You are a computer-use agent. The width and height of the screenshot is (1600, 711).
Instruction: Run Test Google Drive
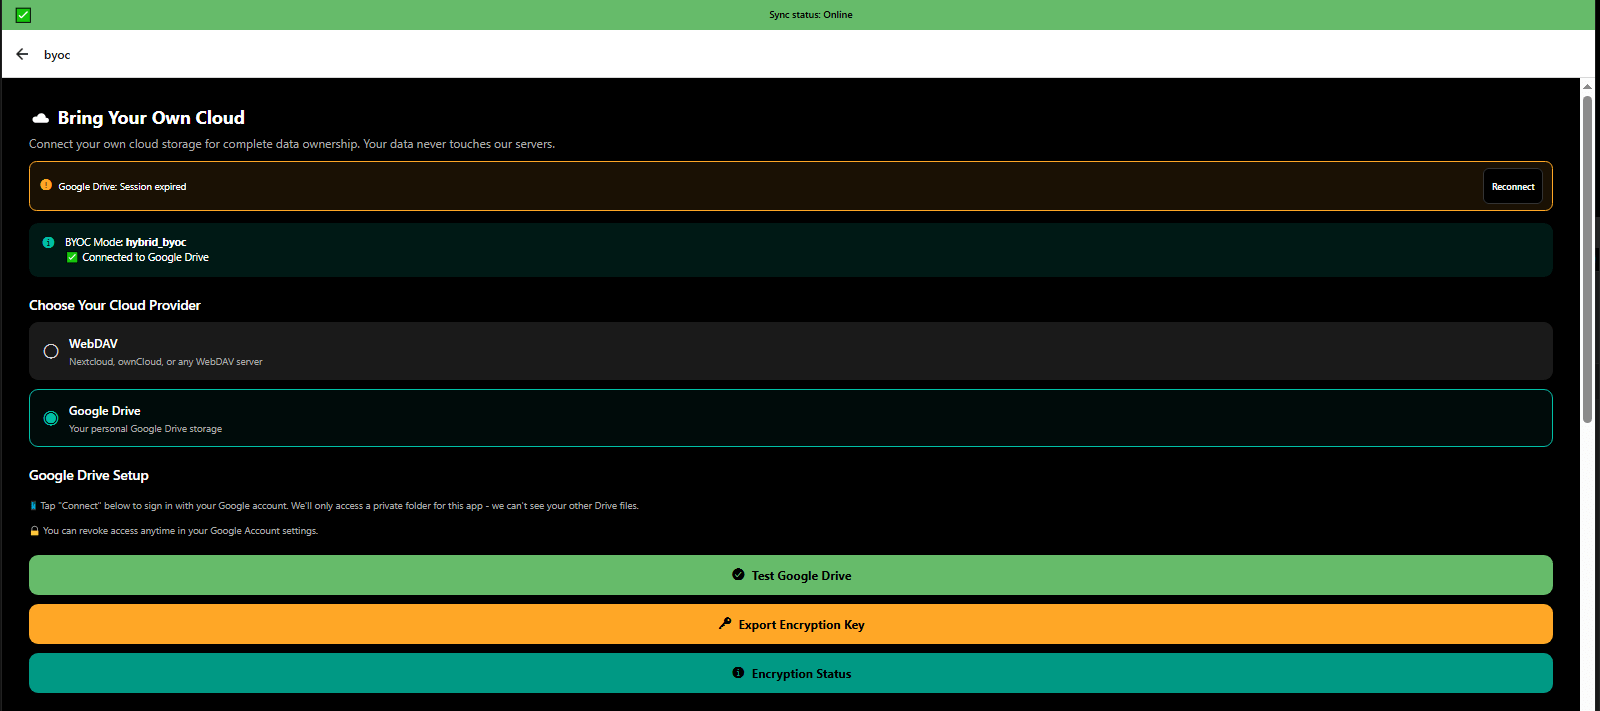(x=790, y=575)
